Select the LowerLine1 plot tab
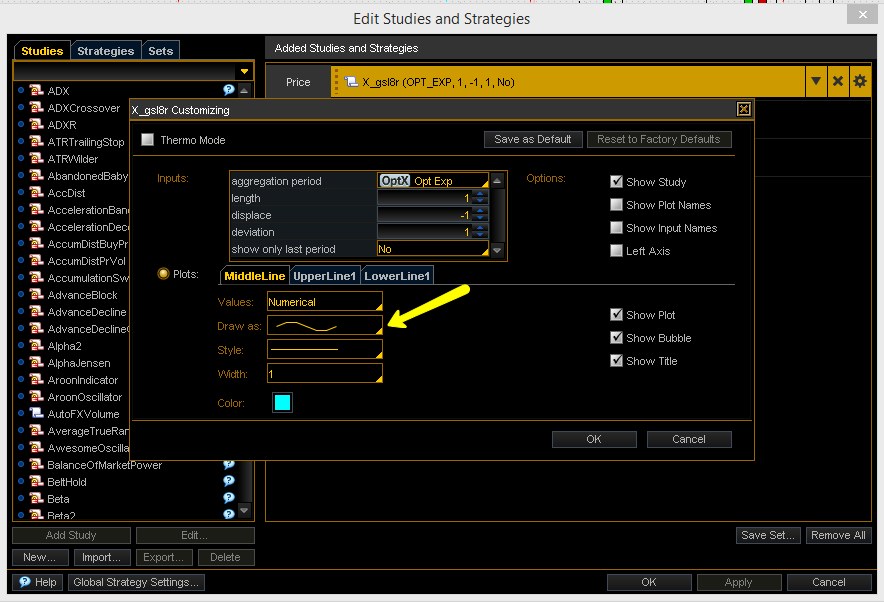Screen dimensions: 884x602 (x=397, y=276)
